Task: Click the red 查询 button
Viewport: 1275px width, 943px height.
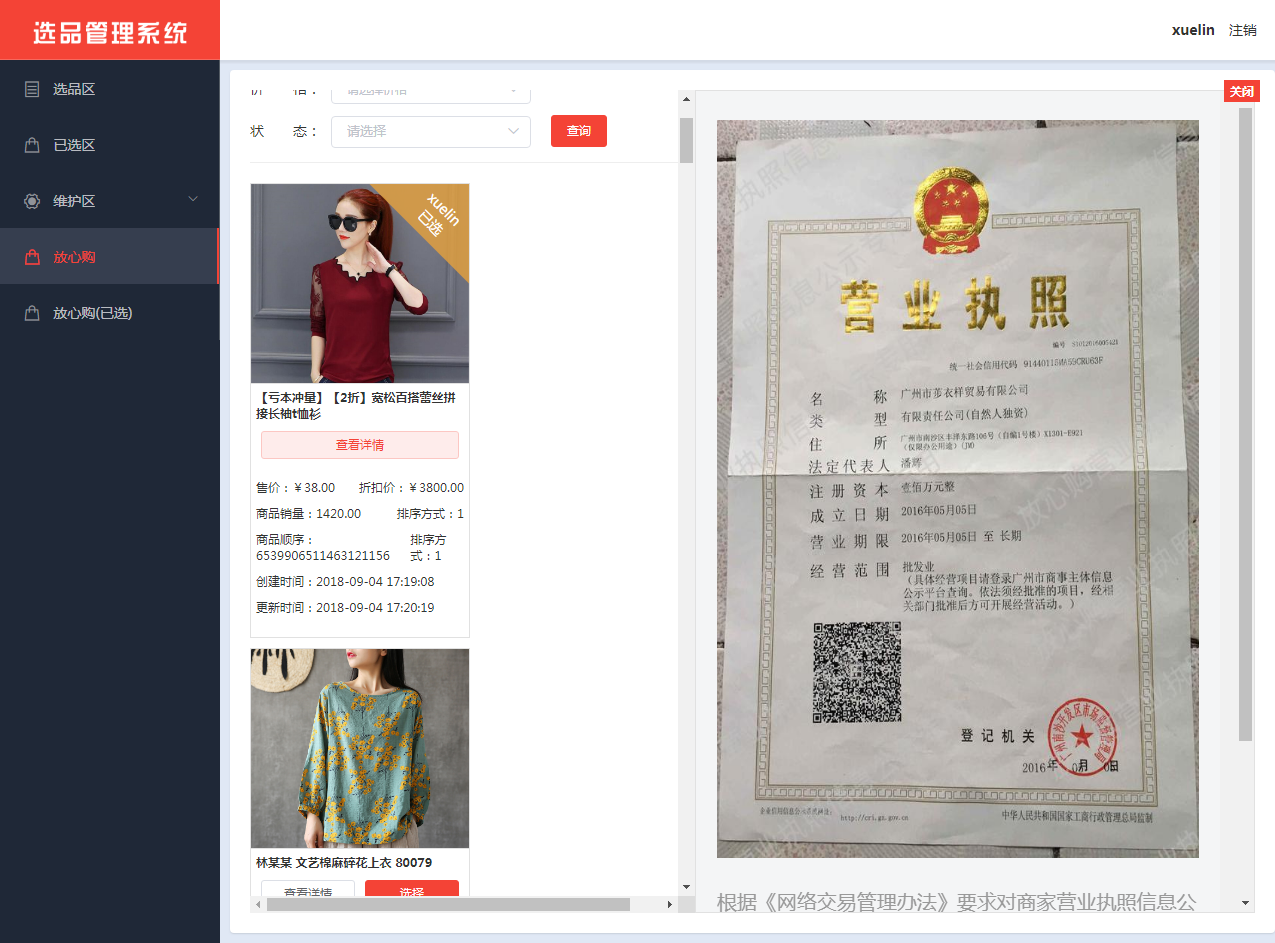Action: 579,131
